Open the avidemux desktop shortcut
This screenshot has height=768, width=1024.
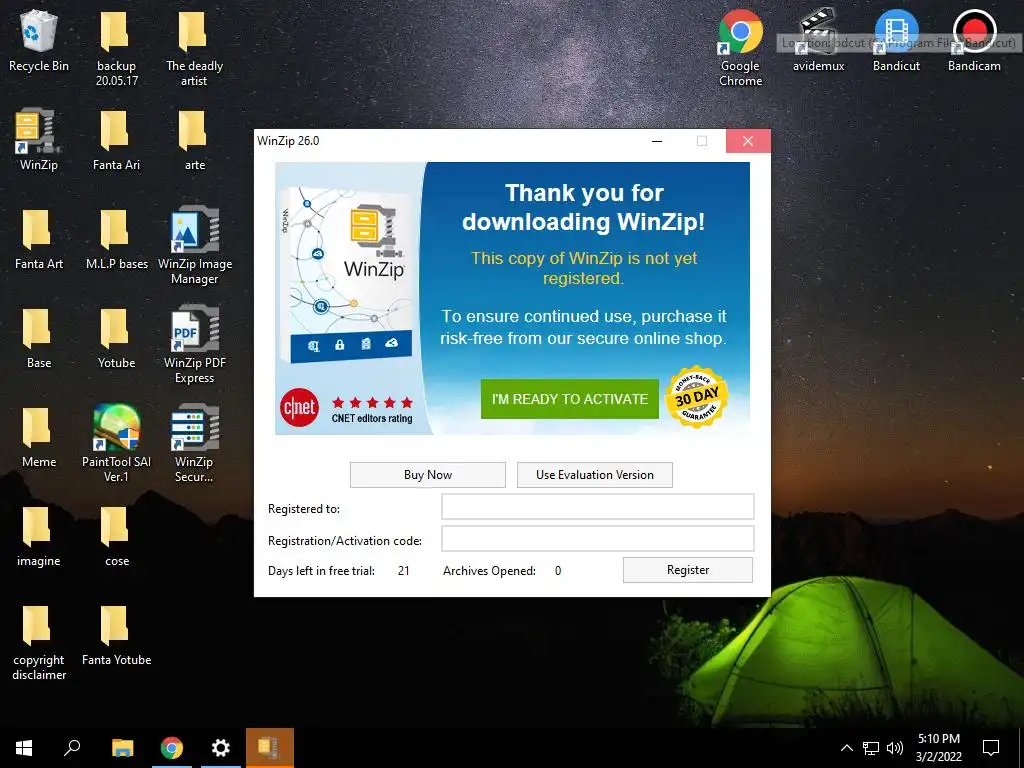pos(818,41)
